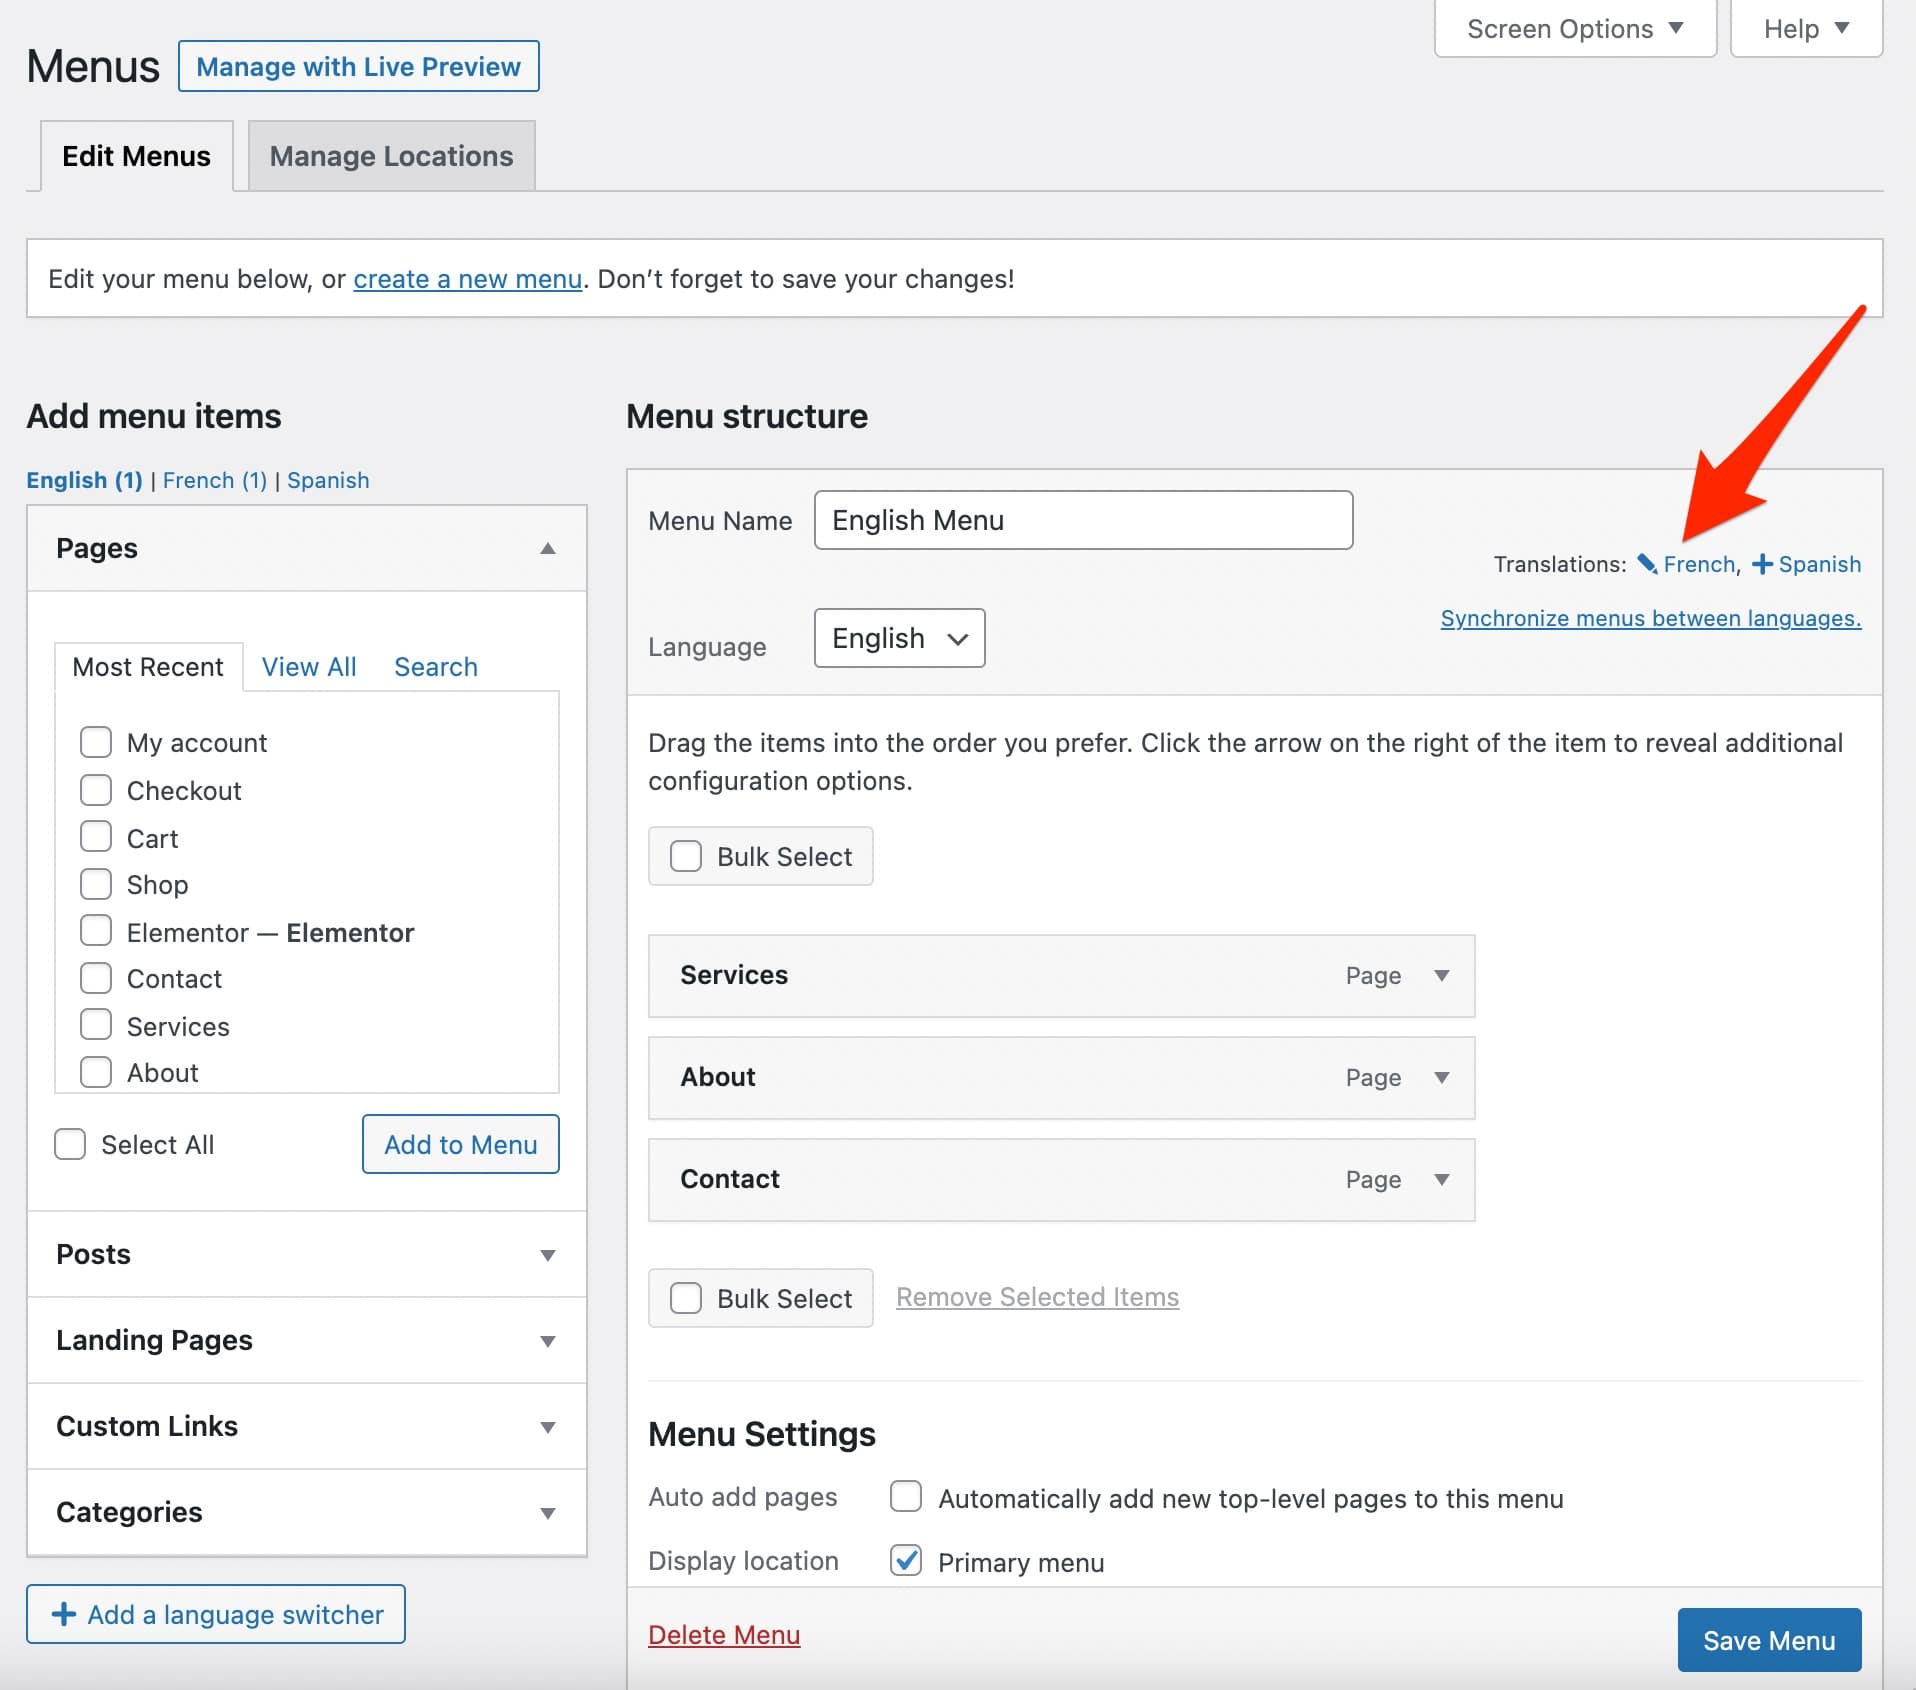Expand the Posts panel arrow
The width and height of the screenshot is (1916, 1690).
click(547, 1255)
